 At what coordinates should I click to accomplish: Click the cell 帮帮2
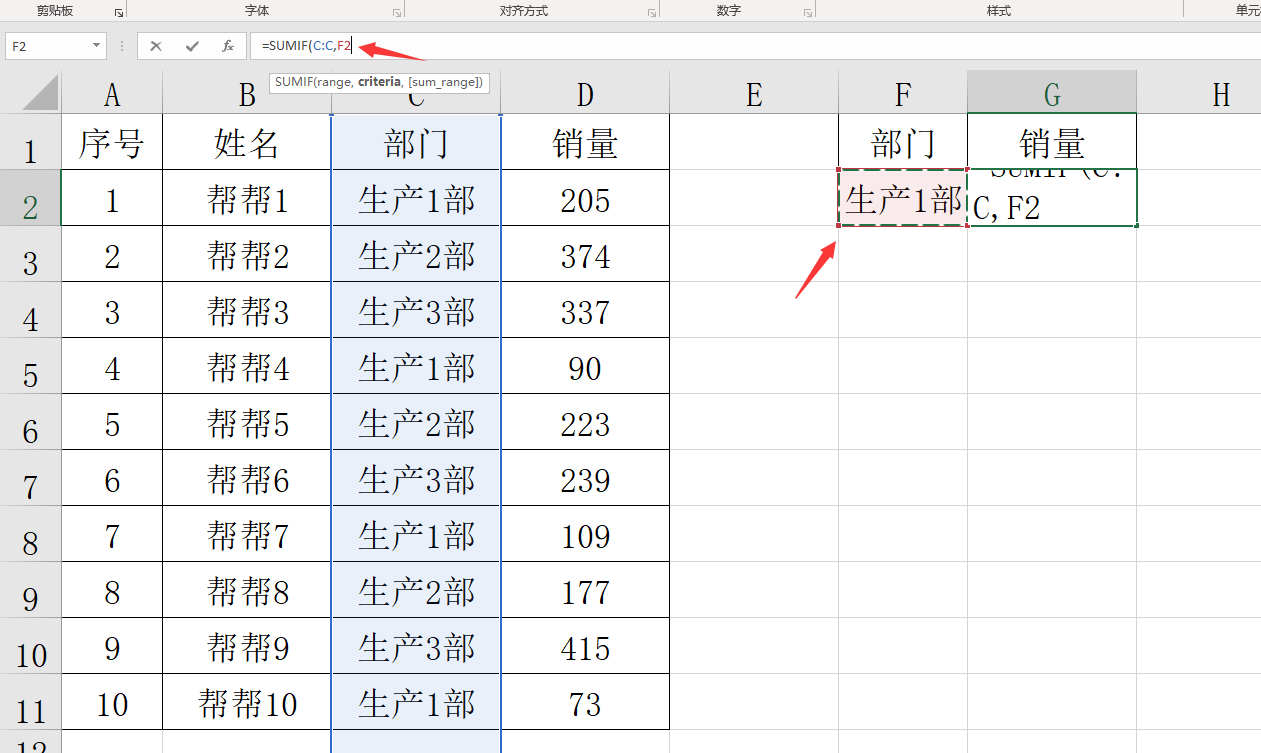coord(247,254)
